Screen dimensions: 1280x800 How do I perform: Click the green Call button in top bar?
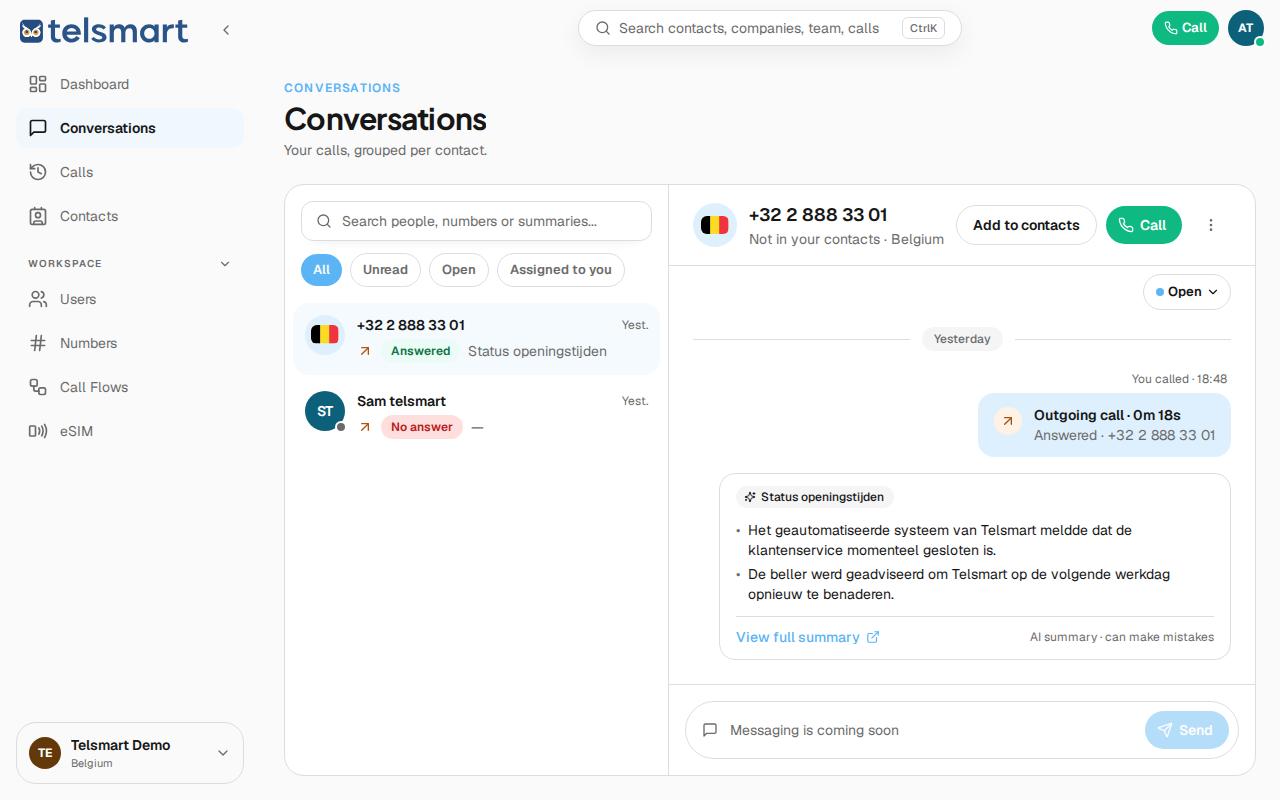[1185, 28]
